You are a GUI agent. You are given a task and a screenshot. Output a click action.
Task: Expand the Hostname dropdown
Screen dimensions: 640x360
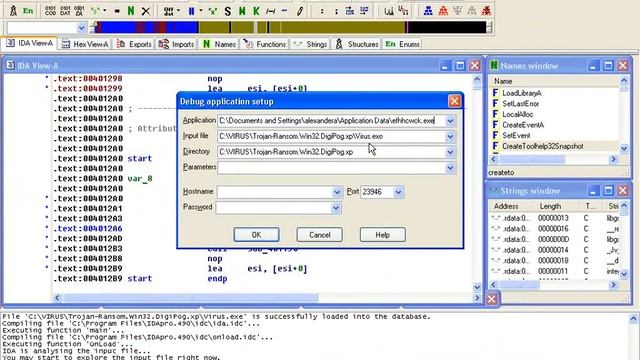point(337,192)
